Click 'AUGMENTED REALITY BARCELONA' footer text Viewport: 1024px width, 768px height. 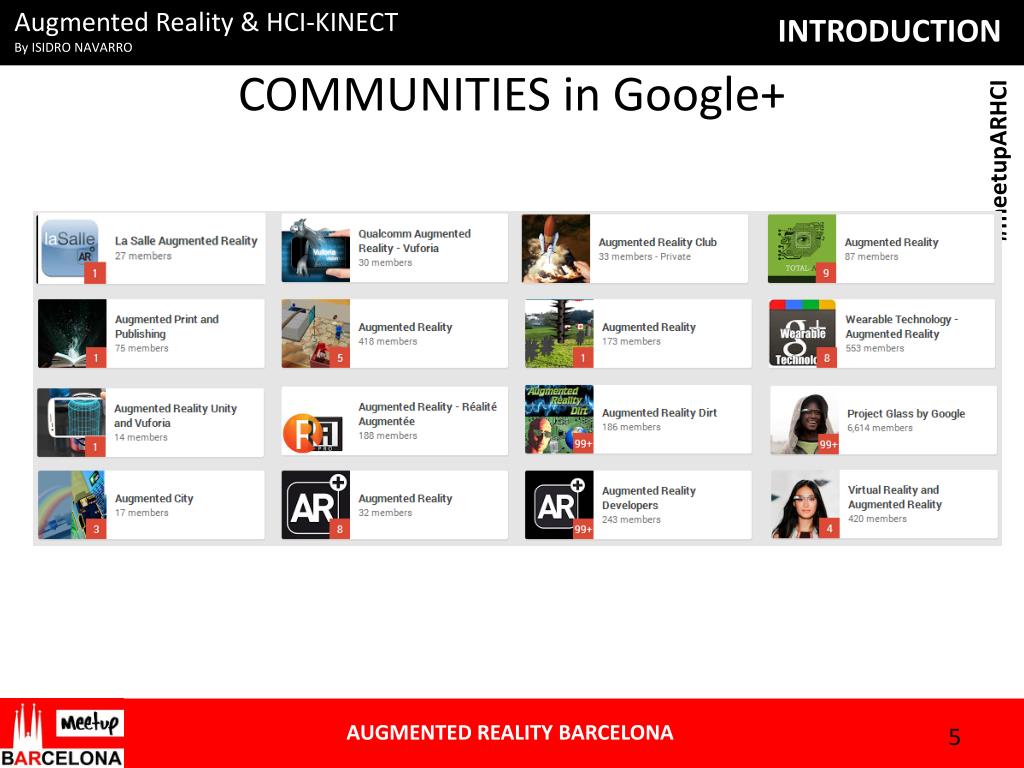[509, 733]
